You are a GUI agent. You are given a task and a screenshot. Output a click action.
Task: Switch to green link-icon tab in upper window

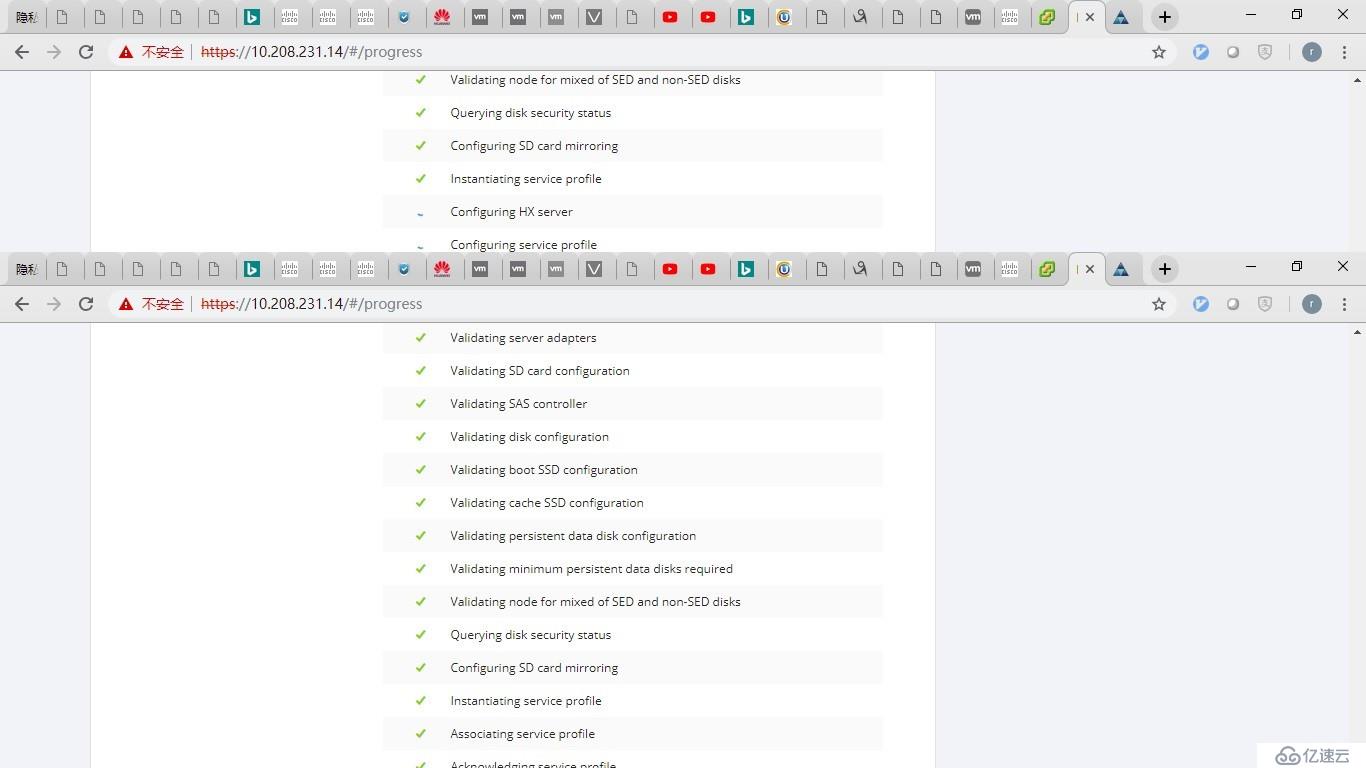[1047, 17]
